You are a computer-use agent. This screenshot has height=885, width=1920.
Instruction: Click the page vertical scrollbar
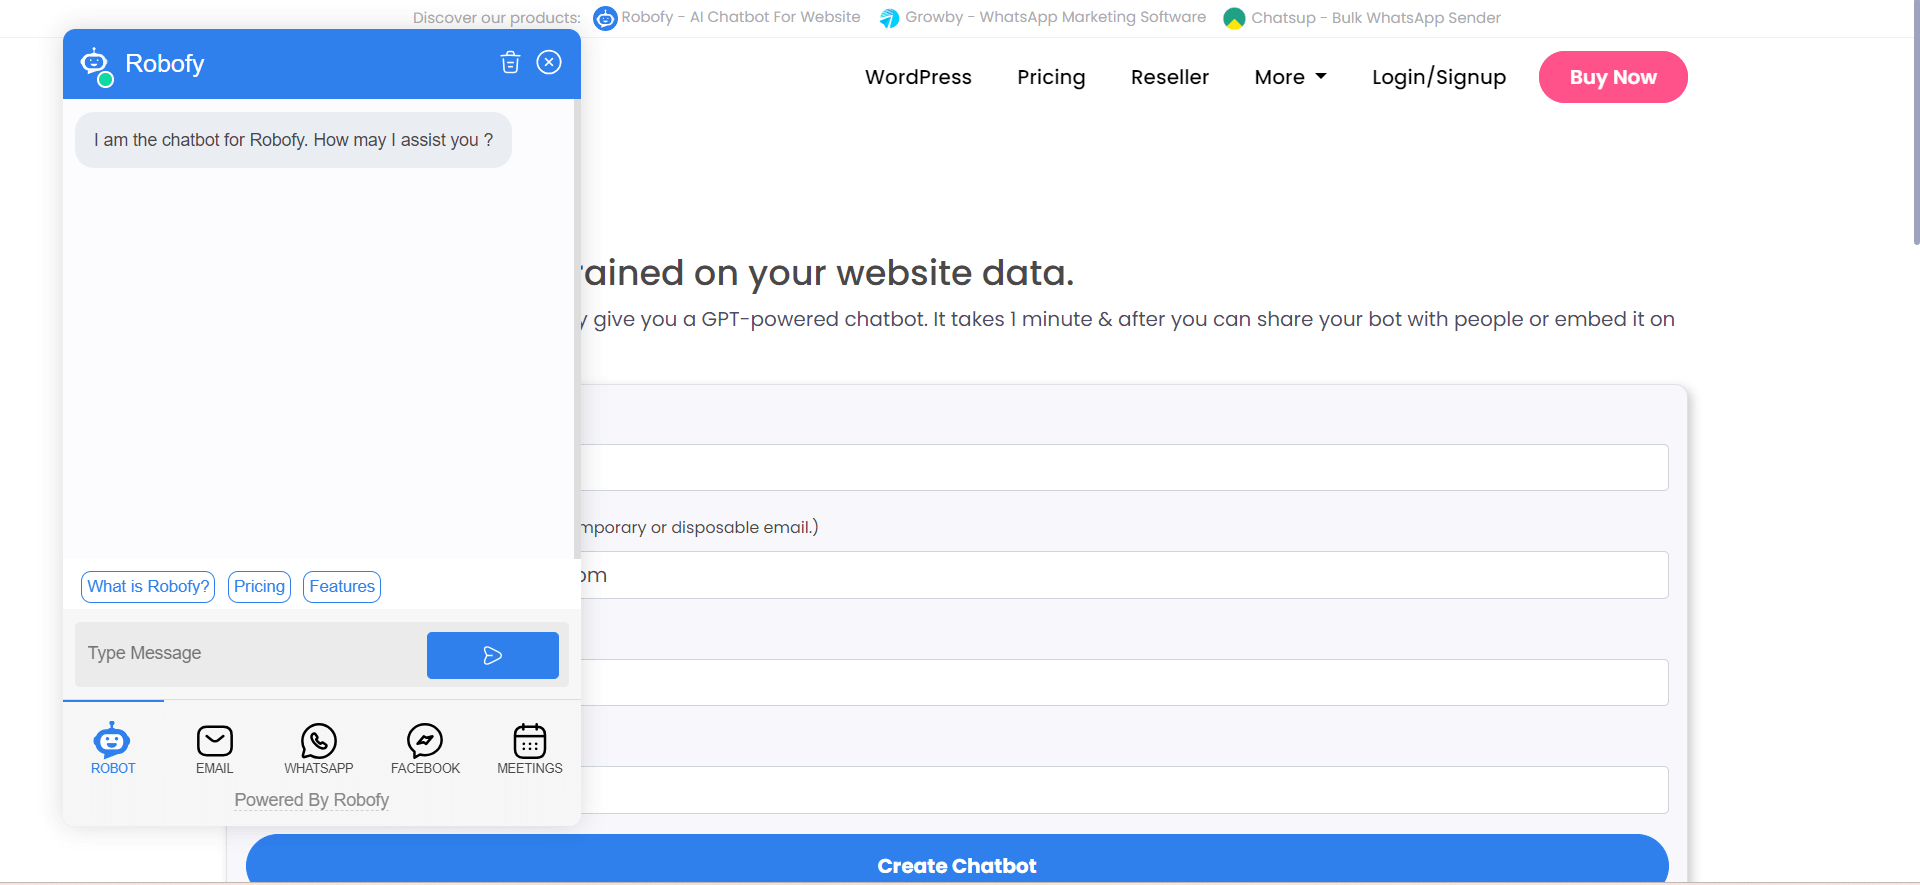tap(1915, 122)
